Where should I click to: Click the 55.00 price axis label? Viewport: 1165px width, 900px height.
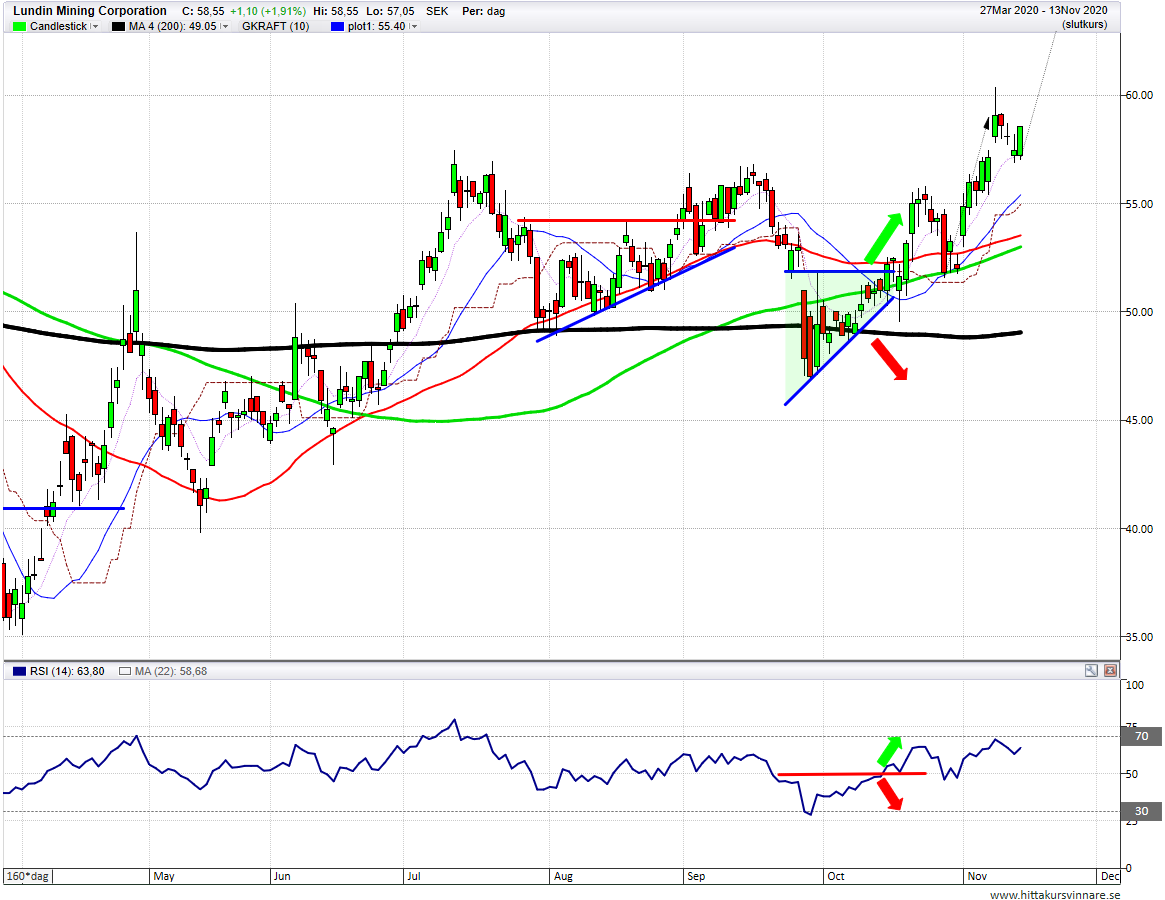1139,204
